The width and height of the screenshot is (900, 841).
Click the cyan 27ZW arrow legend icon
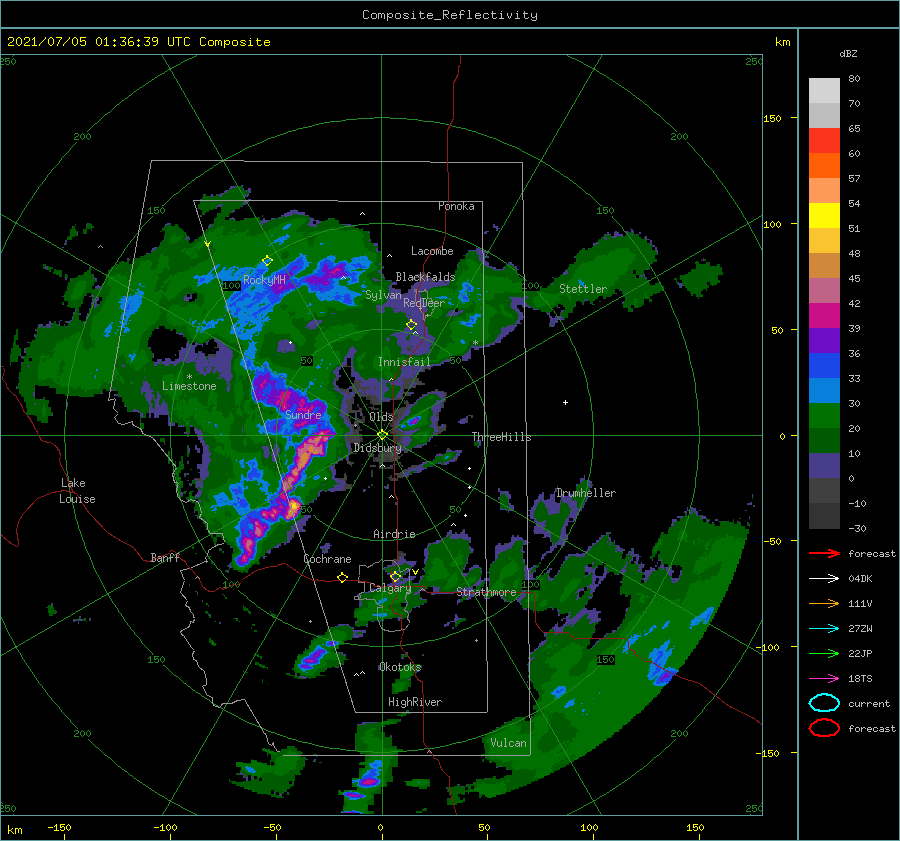[x=824, y=629]
